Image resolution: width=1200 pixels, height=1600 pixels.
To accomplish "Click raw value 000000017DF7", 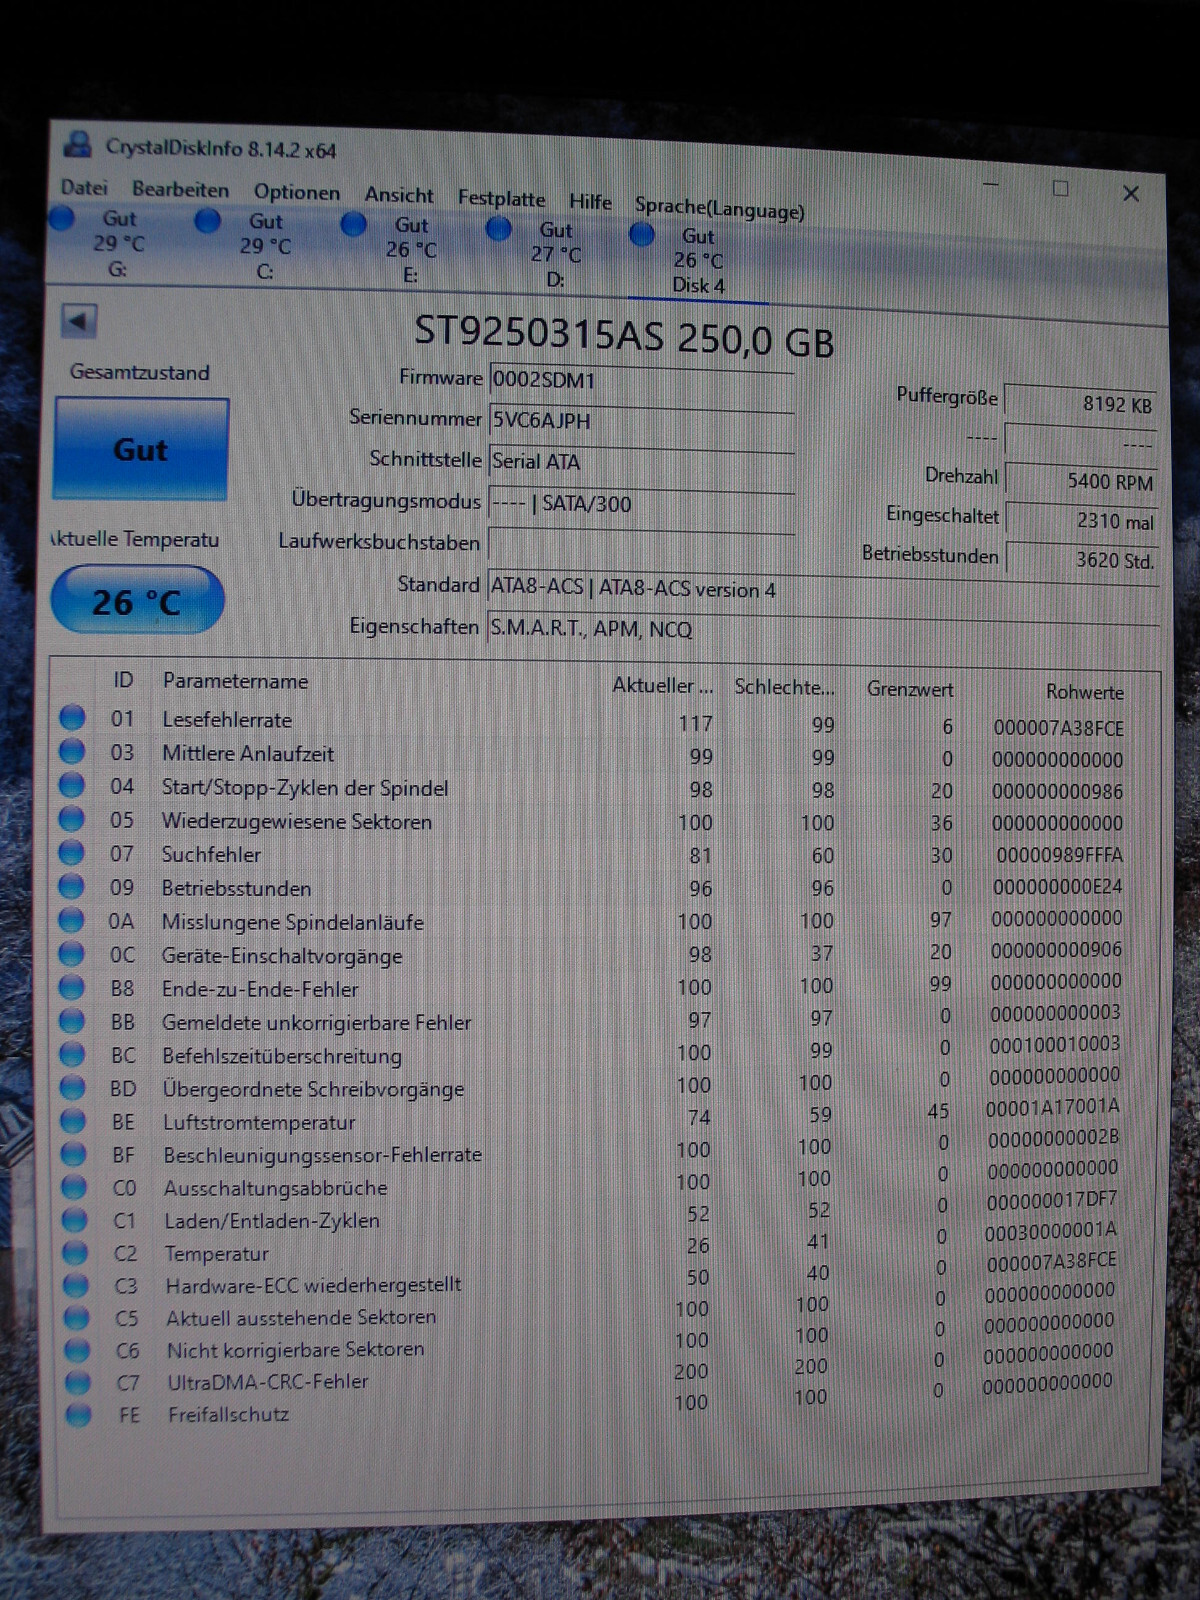I will coord(1052,1199).
